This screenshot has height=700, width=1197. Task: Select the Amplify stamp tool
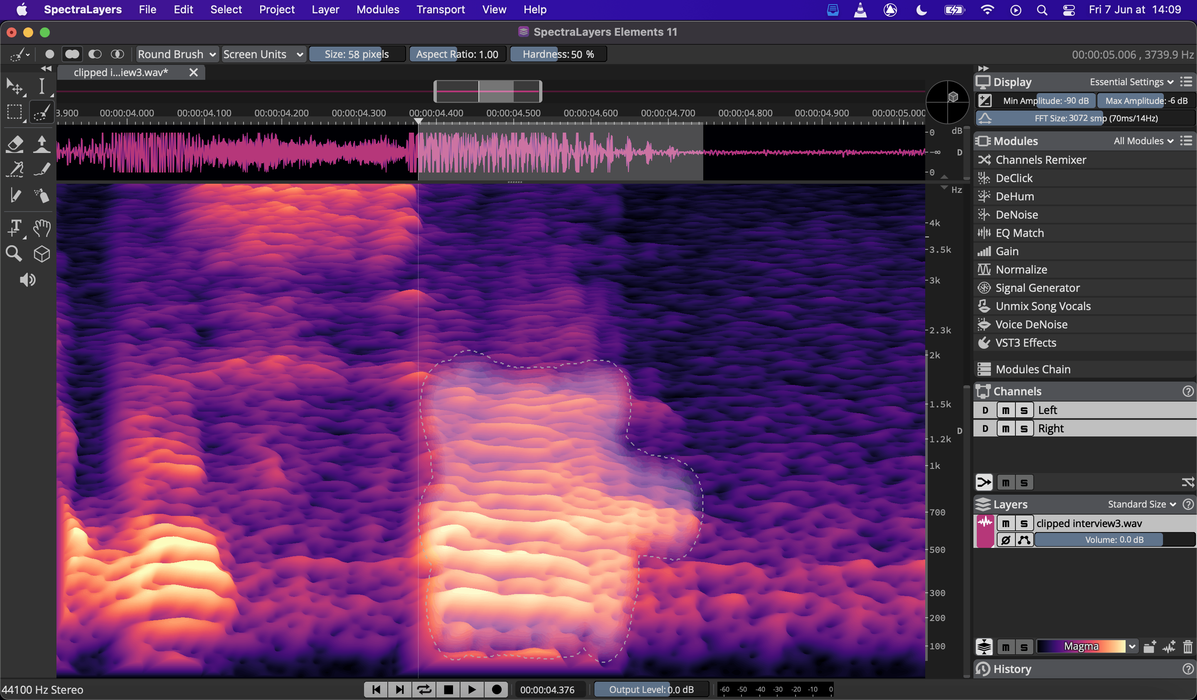(42, 144)
